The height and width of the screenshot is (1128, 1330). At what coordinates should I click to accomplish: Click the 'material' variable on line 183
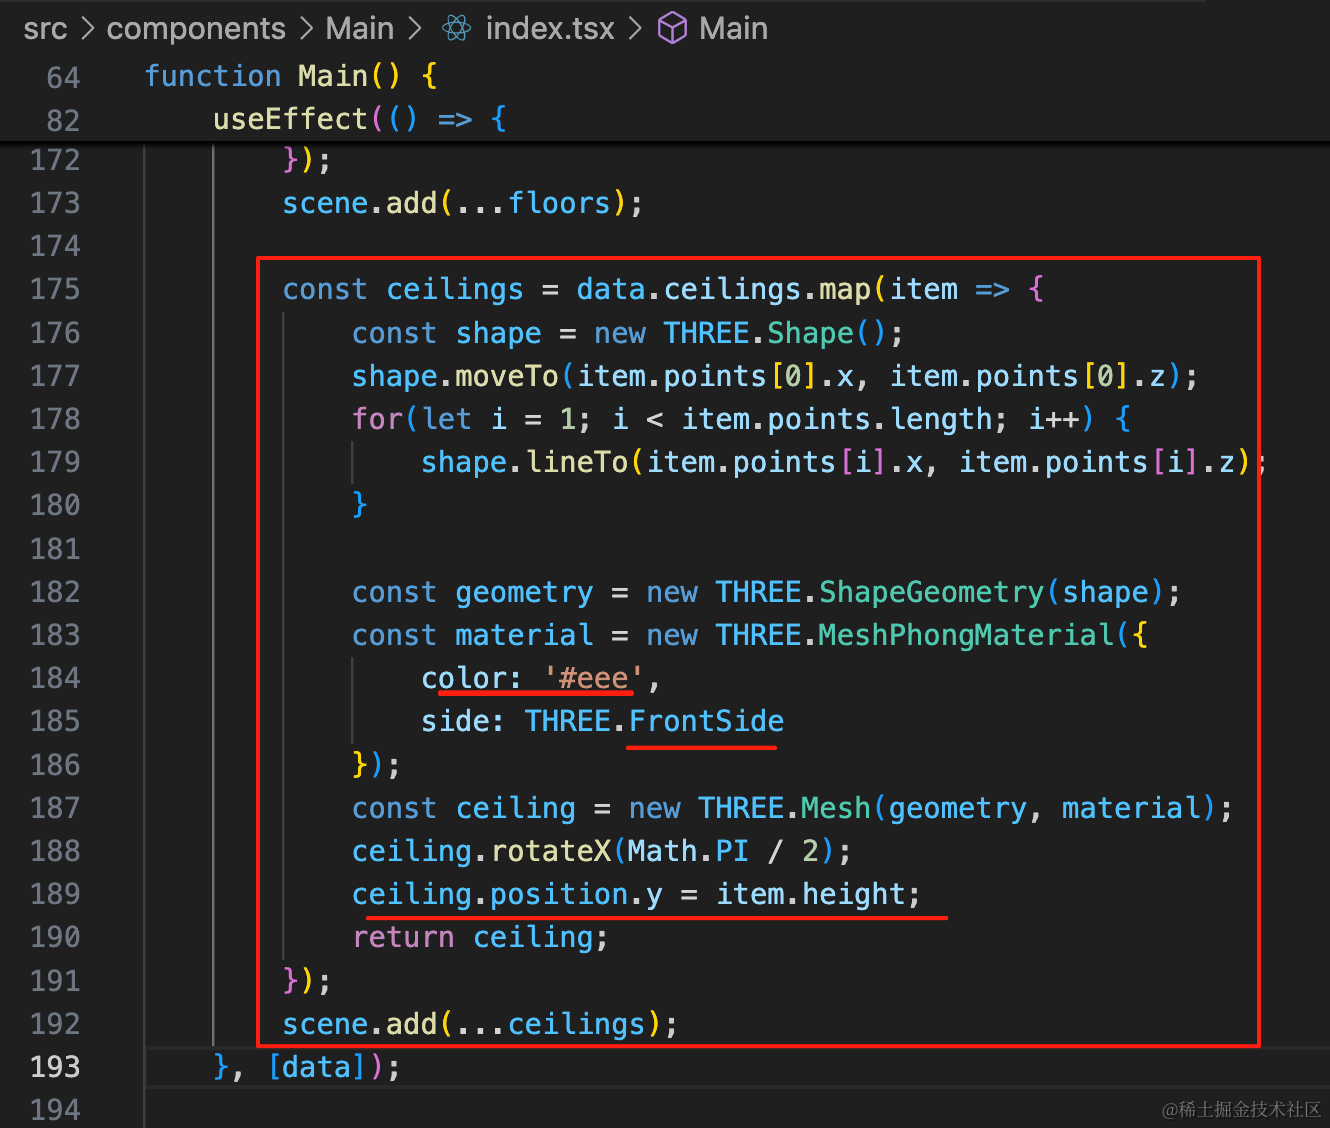tap(524, 635)
